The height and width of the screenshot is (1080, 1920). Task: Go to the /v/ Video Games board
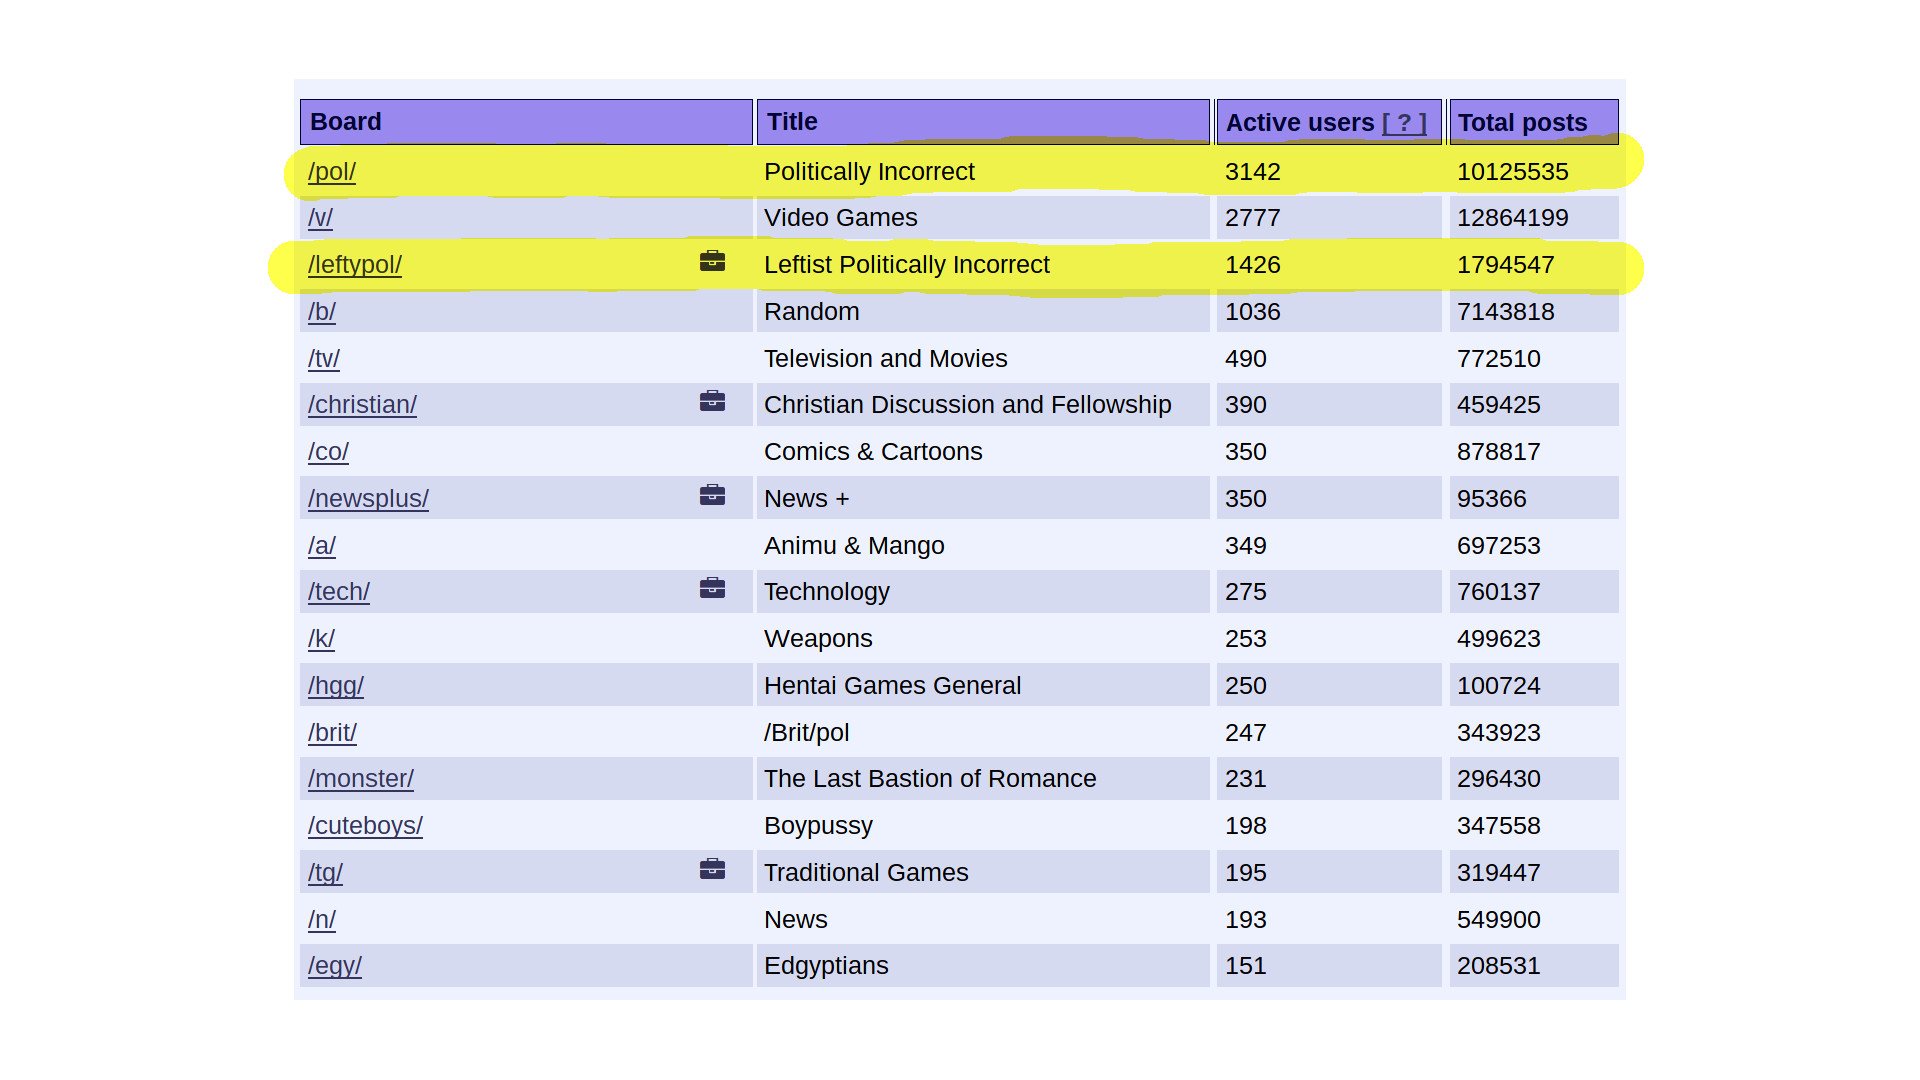tap(320, 218)
